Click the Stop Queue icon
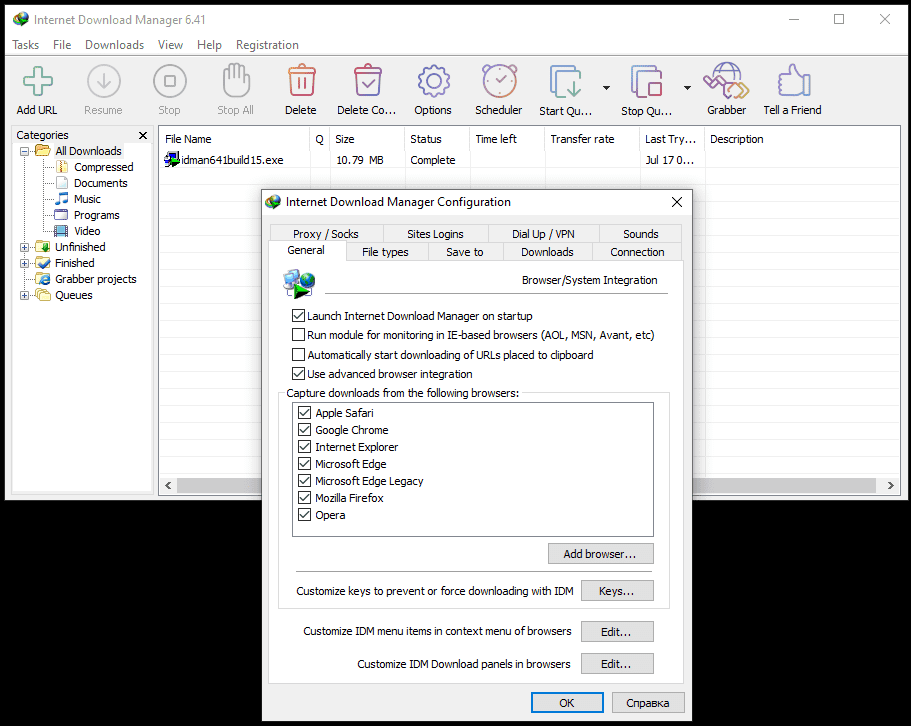 [646, 81]
